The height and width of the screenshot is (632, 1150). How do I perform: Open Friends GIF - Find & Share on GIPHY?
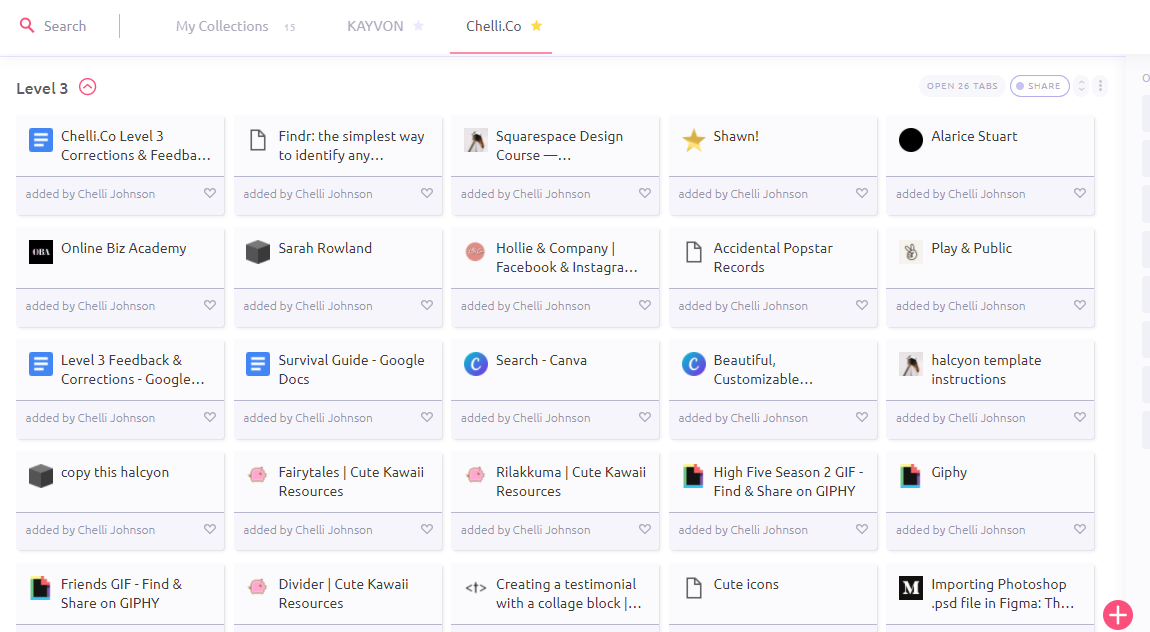point(121,594)
